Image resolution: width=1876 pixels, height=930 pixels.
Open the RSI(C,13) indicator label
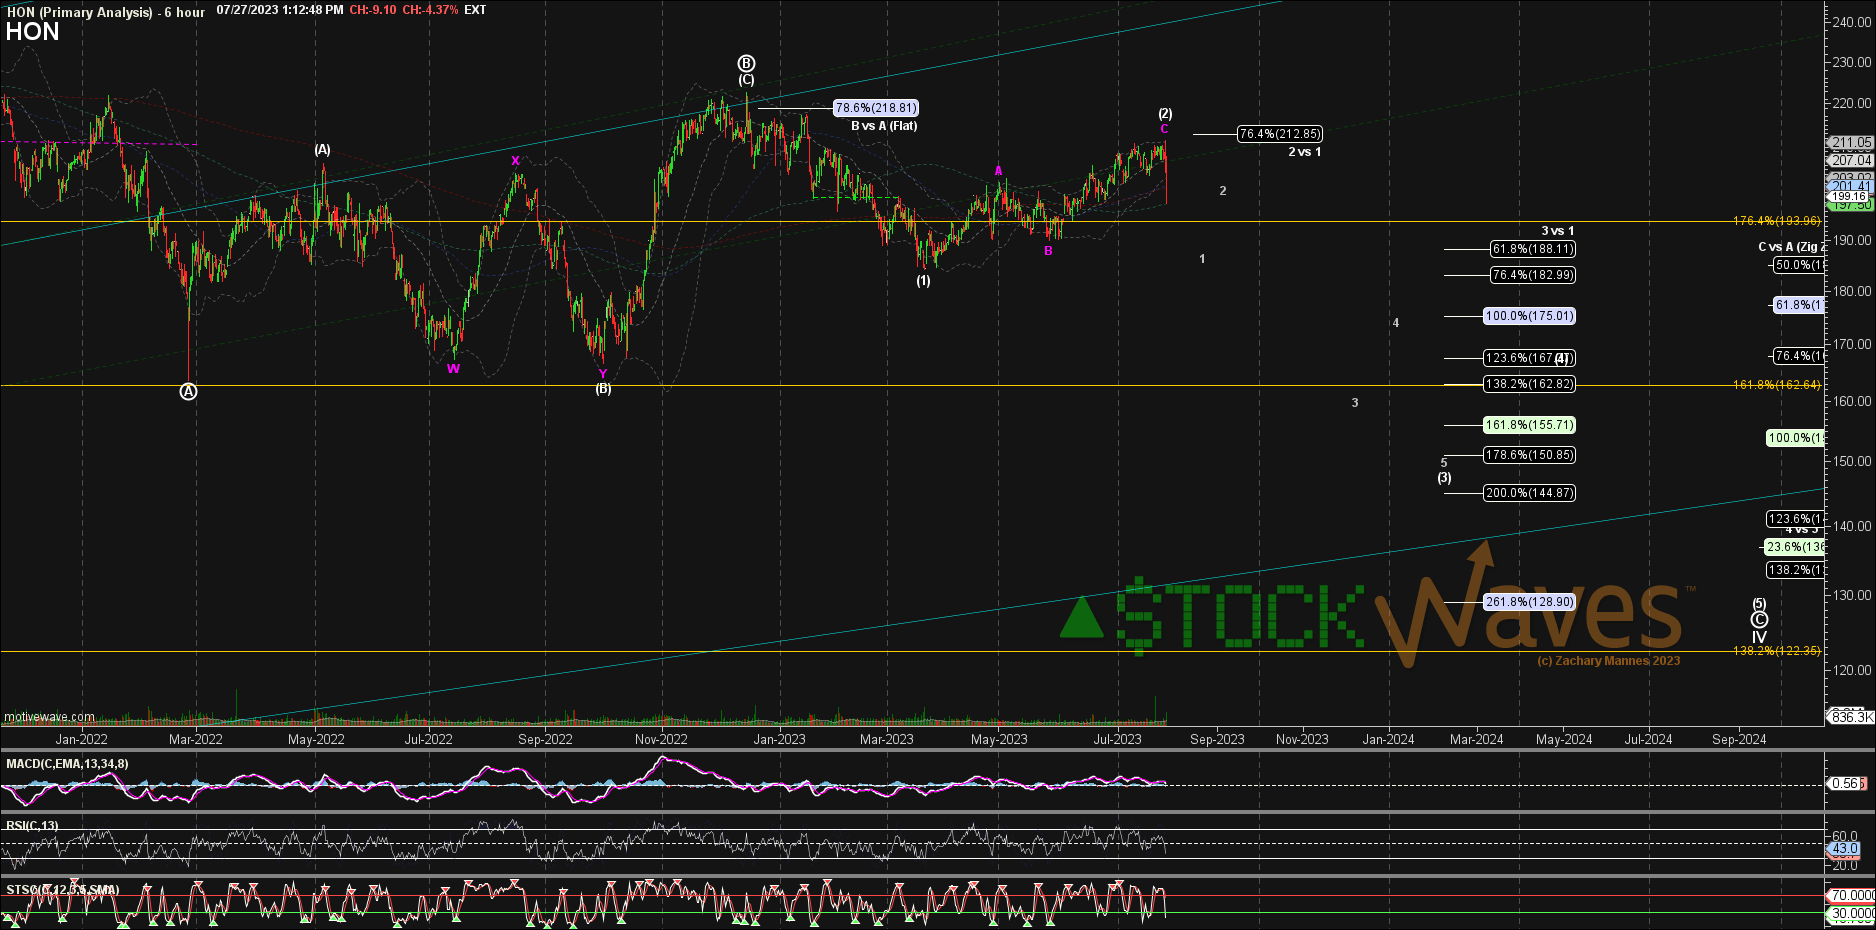pyautogui.click(x=30, y=827)
